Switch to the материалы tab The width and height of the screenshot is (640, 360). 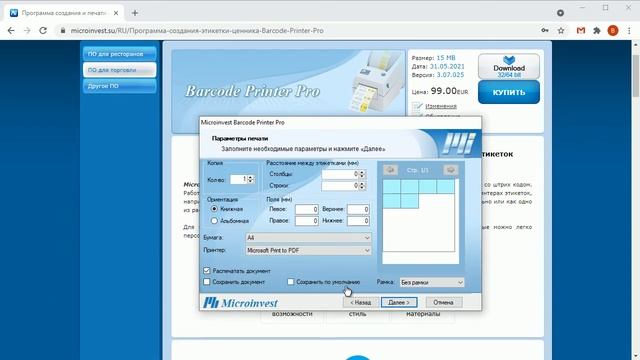click(423, 314)
